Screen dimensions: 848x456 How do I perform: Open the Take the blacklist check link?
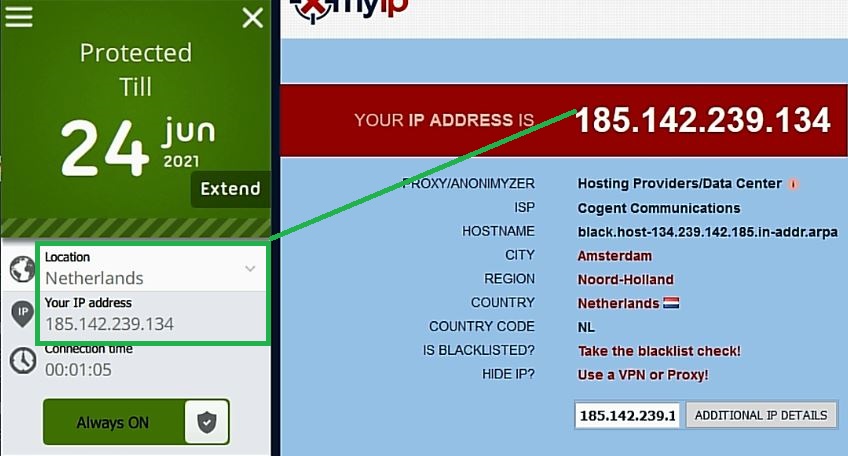[x=659, y=351]
